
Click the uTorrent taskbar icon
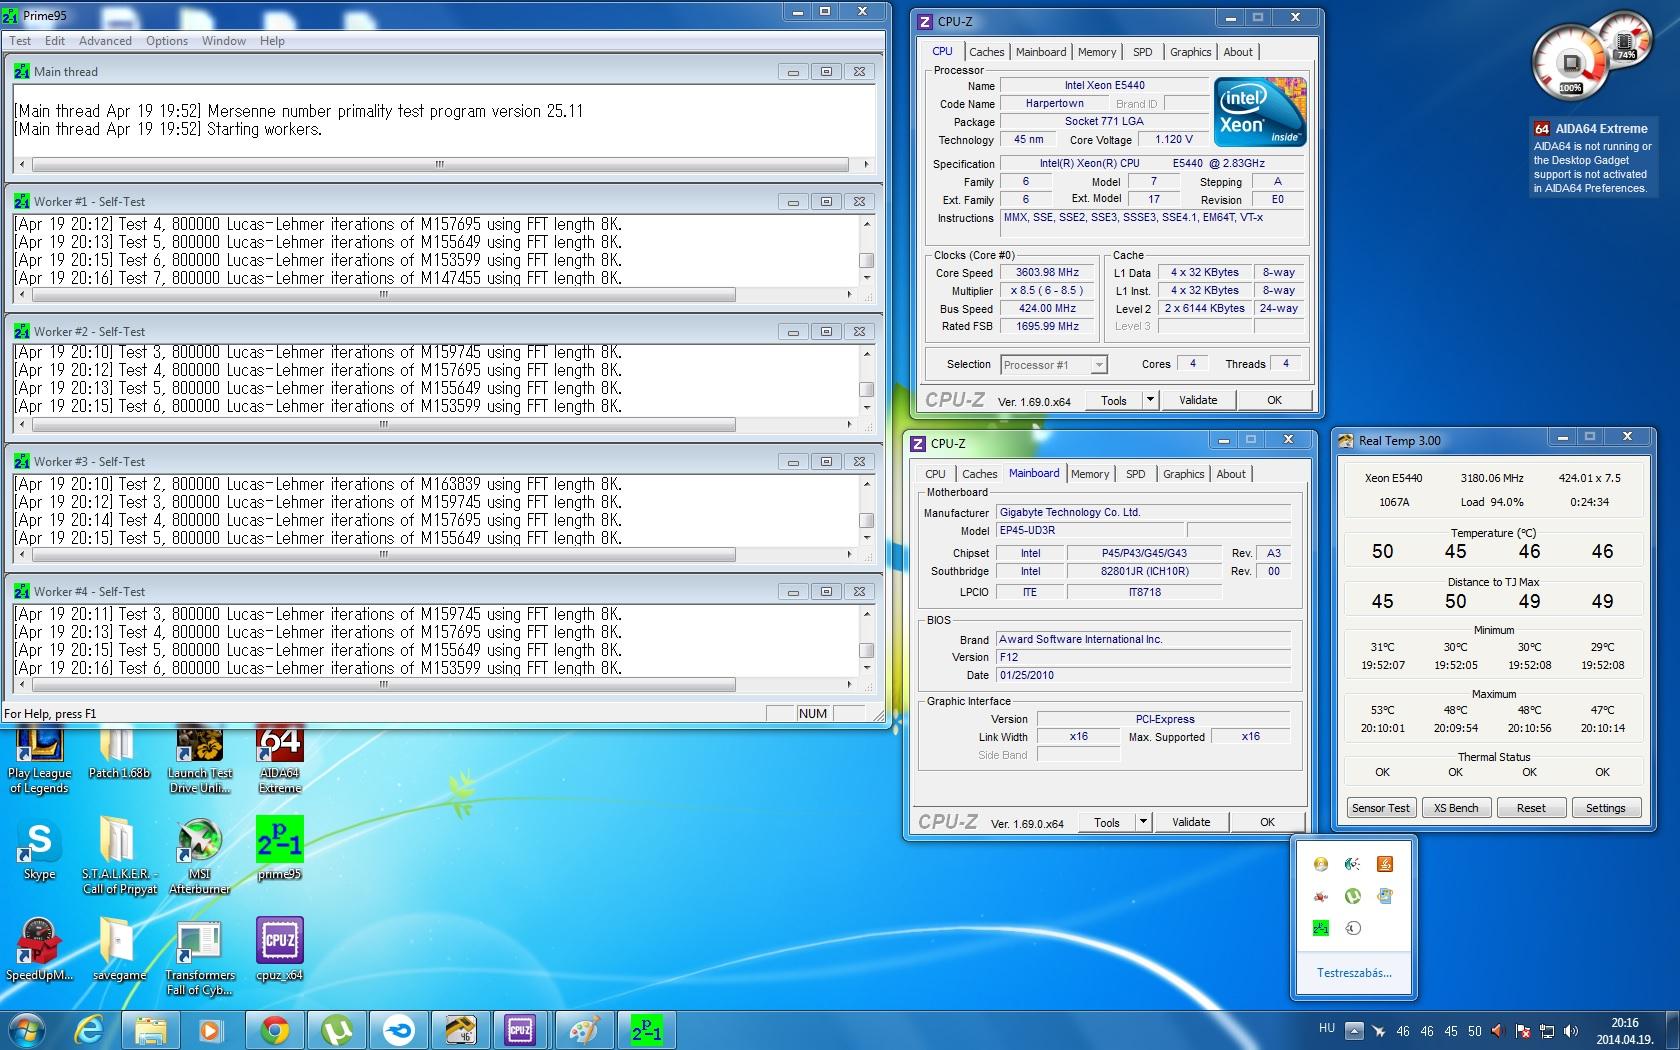(337, 1030)
